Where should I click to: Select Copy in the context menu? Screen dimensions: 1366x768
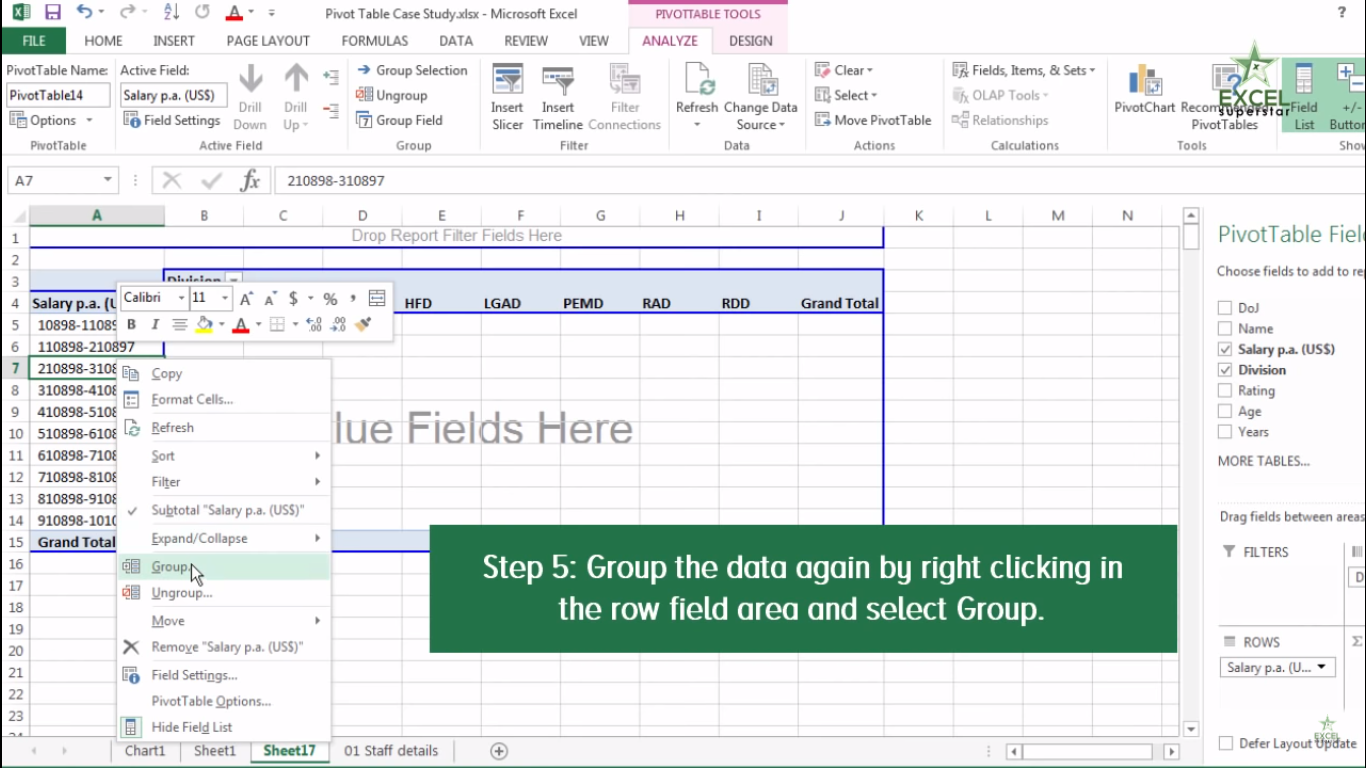point(224,373)
